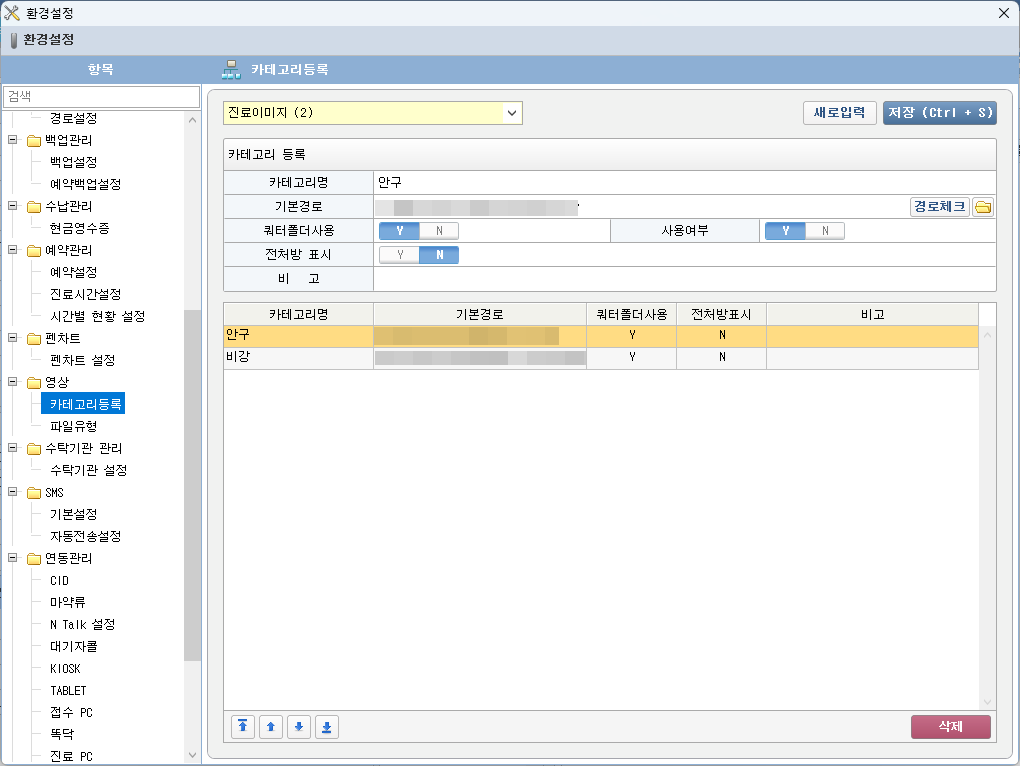Click the move-down arrow icon
The height and width of the screenshot is (766, 1020).
tap(298, 727)
